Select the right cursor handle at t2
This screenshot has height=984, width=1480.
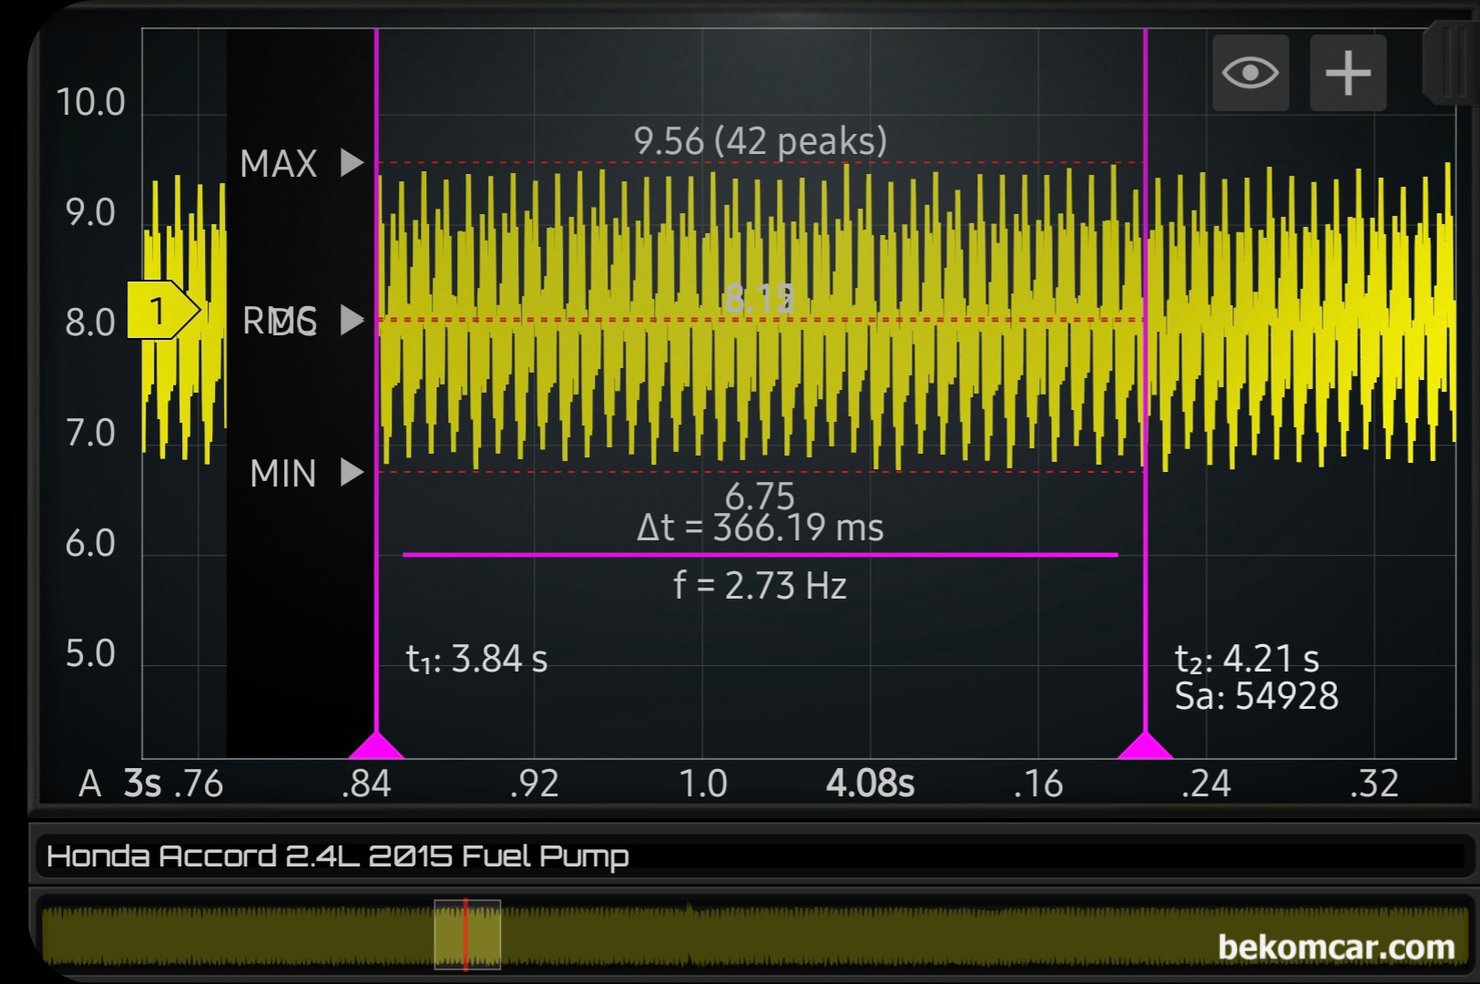[1144, 746]
